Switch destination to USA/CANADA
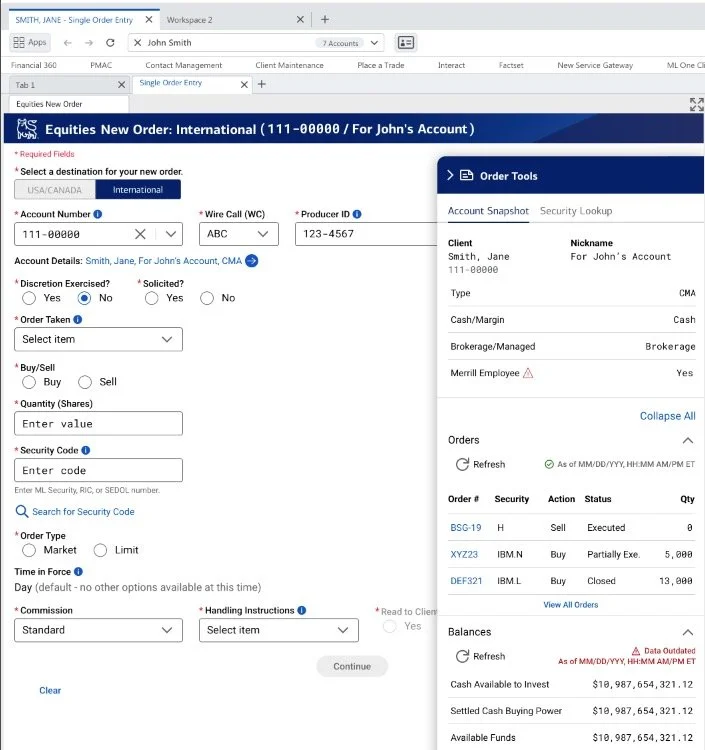The image size is (705, 750). click(55, 190)
